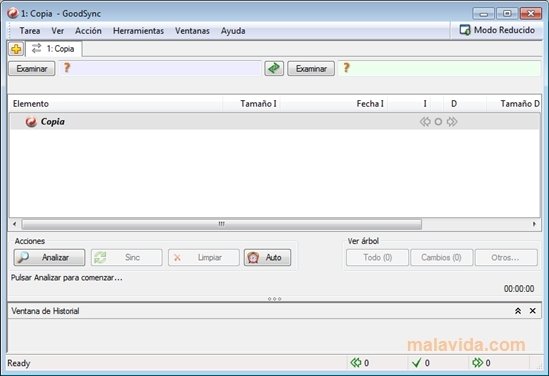This screenshot has height=376, width=549.
Task: Click the green sync direction arrows icon
Action: tap(274, 68)
